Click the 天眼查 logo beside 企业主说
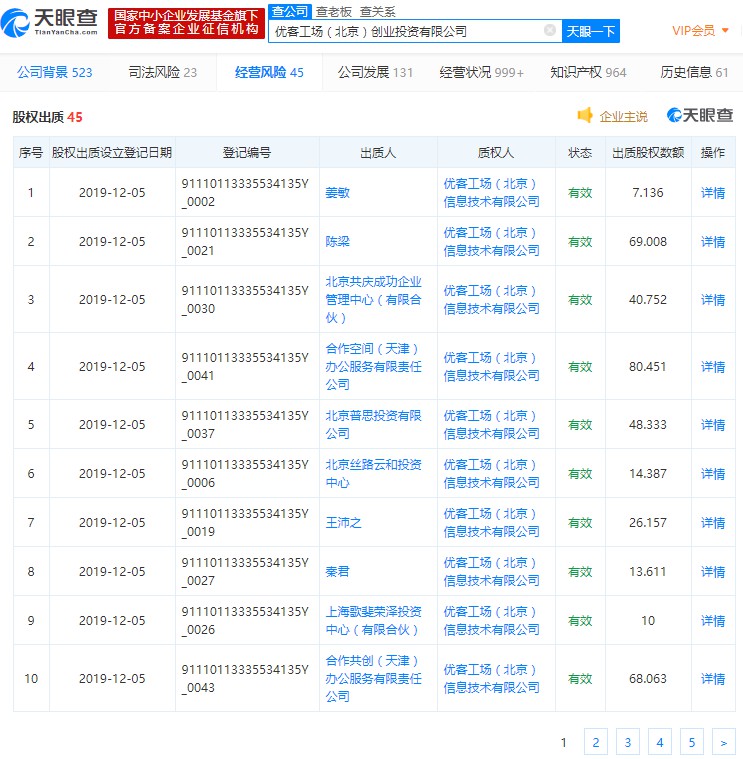 (700, 116)
